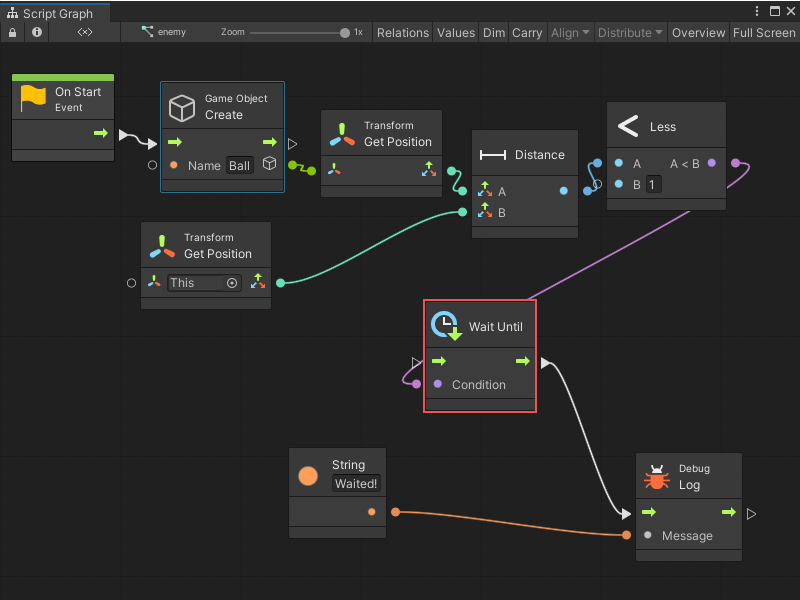Toggle the Relations display option
Viewport: 800px width, 600px height.
click(403, 32)
